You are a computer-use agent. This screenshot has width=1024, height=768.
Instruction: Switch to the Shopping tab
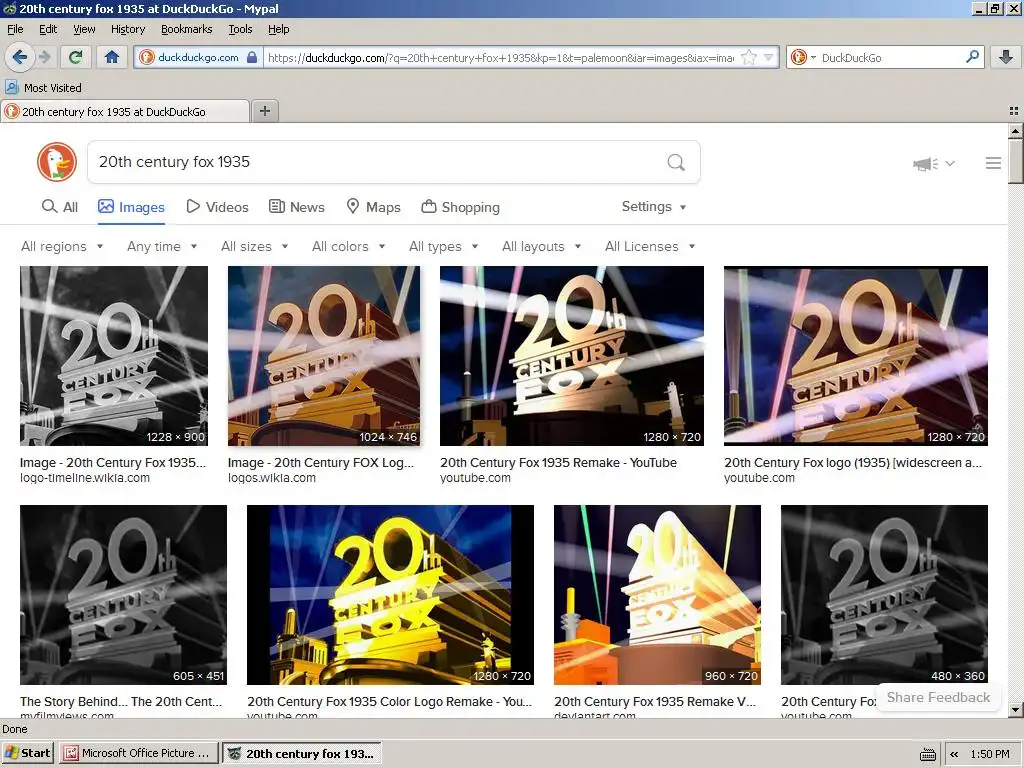click(x=460, y=207)
